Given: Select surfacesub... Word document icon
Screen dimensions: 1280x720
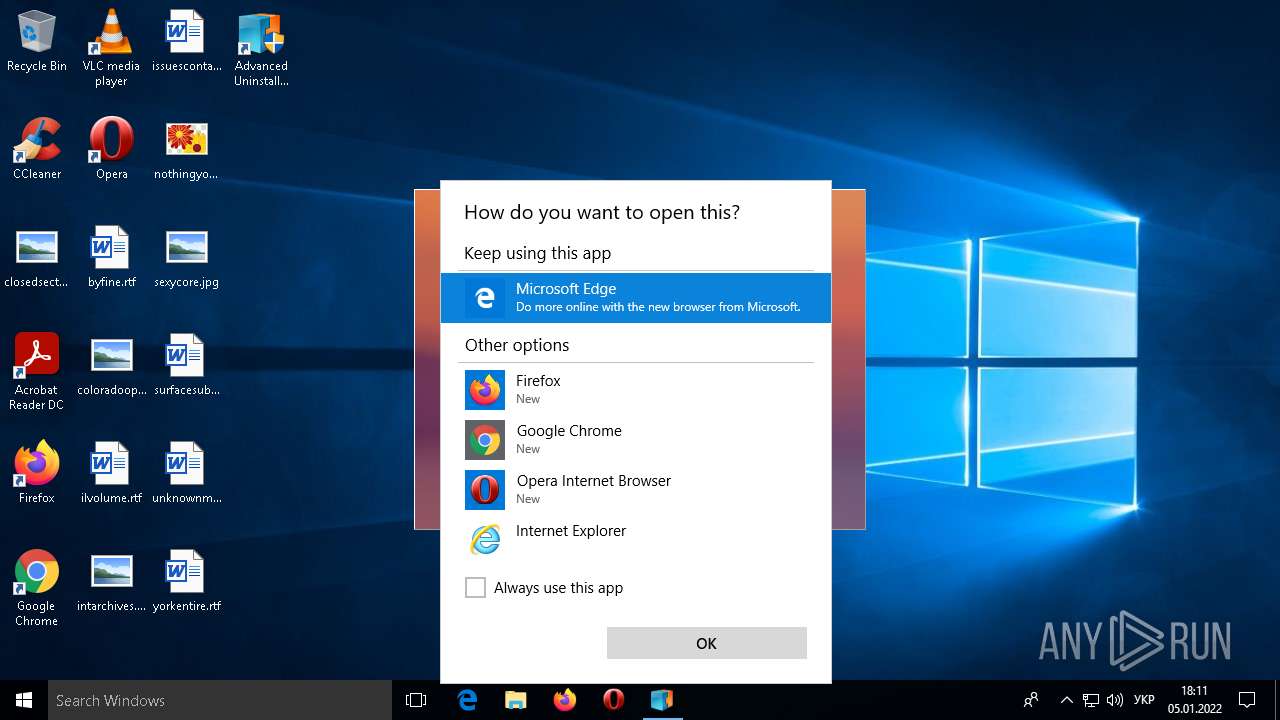Looking at the screenshot, I should pyautogui.click(x=186, y=365).
